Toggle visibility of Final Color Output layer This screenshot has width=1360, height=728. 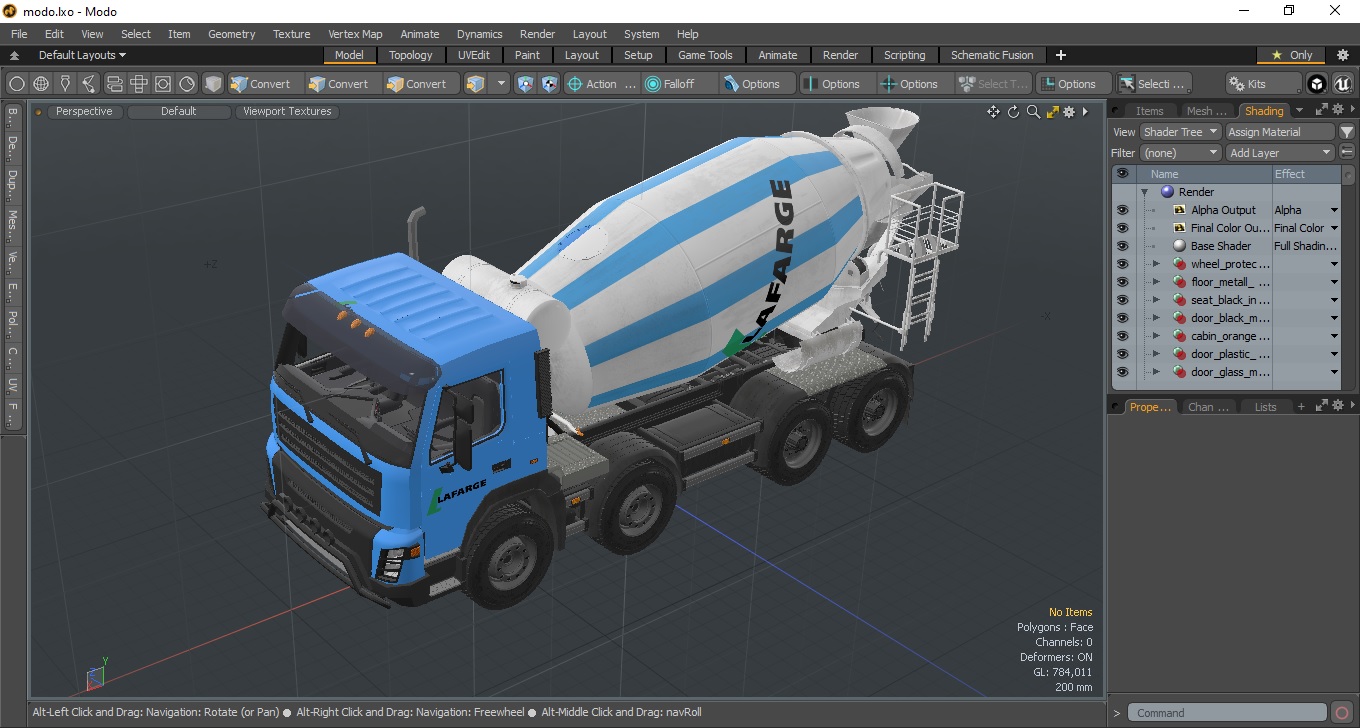click(1122, 228)
